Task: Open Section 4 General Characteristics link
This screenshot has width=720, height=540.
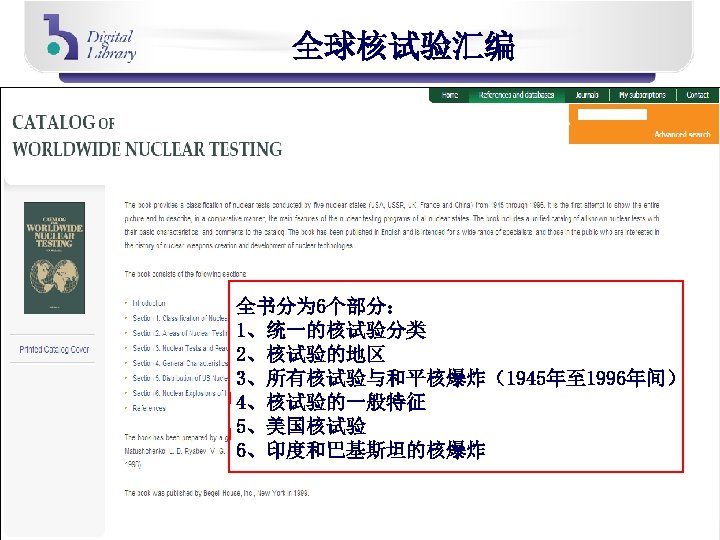Action: coord(180,363)
